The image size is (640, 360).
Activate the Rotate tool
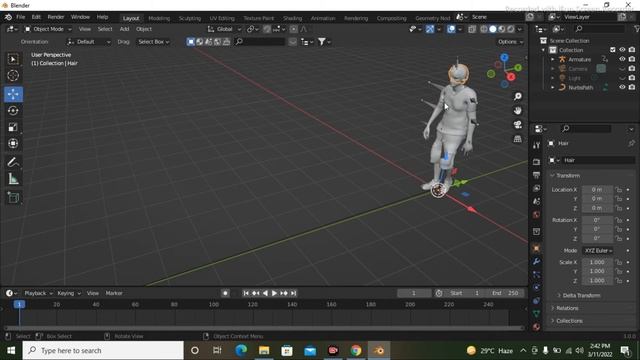pyautogui.click(x=13, y=111)
